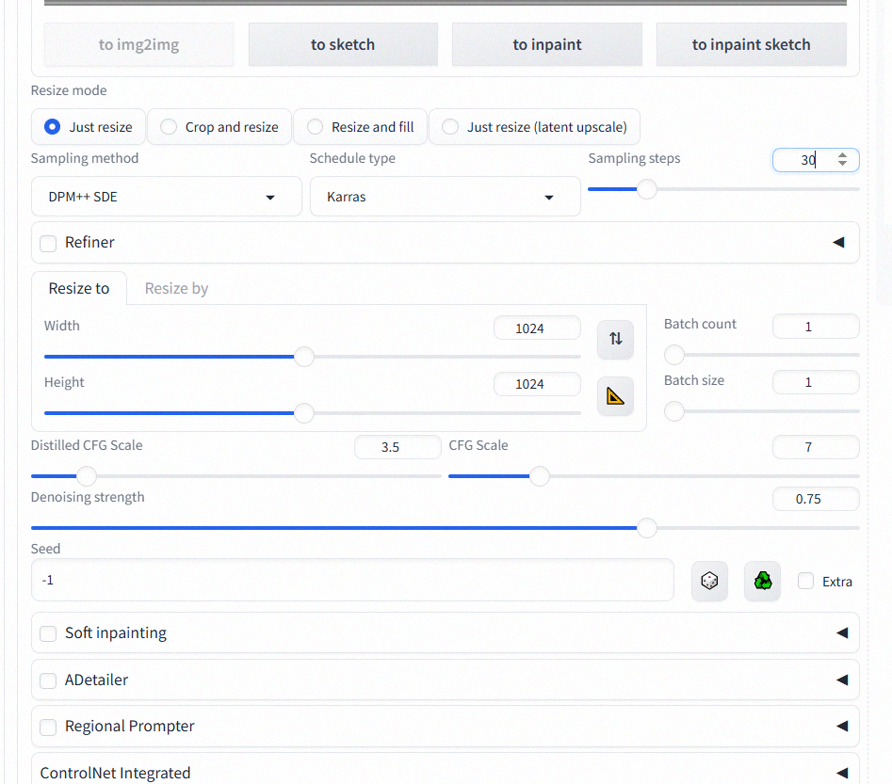Click the Height slider handle
Viewport: 892px width, 784px height.
pyautogui.click(x=304, y=413)
